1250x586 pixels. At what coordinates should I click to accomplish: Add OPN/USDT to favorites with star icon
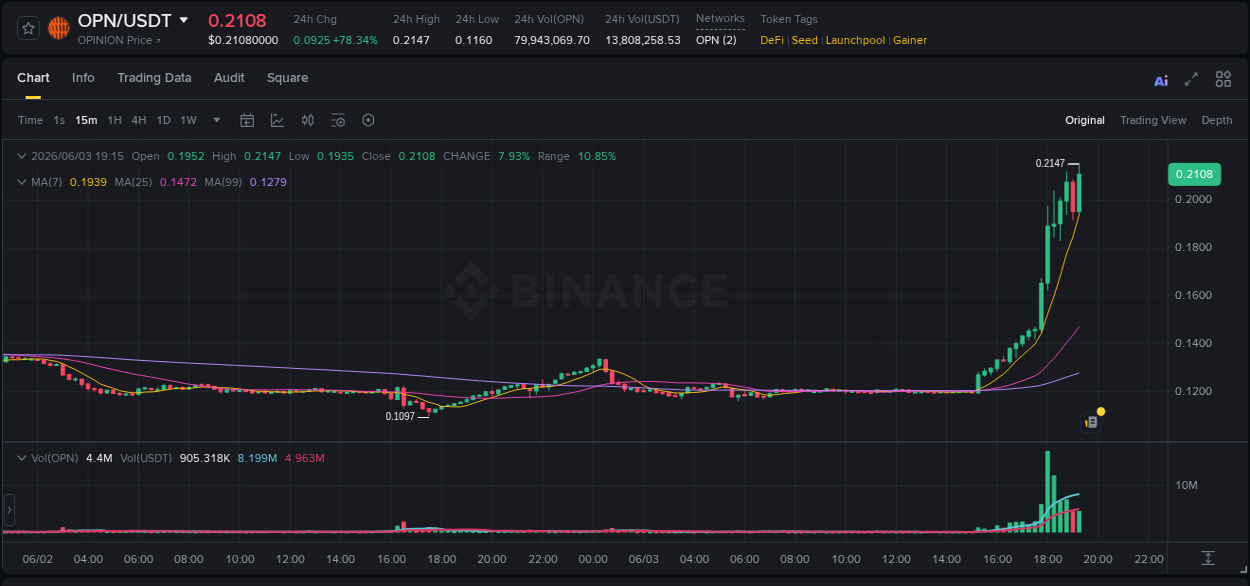[29, 28]
